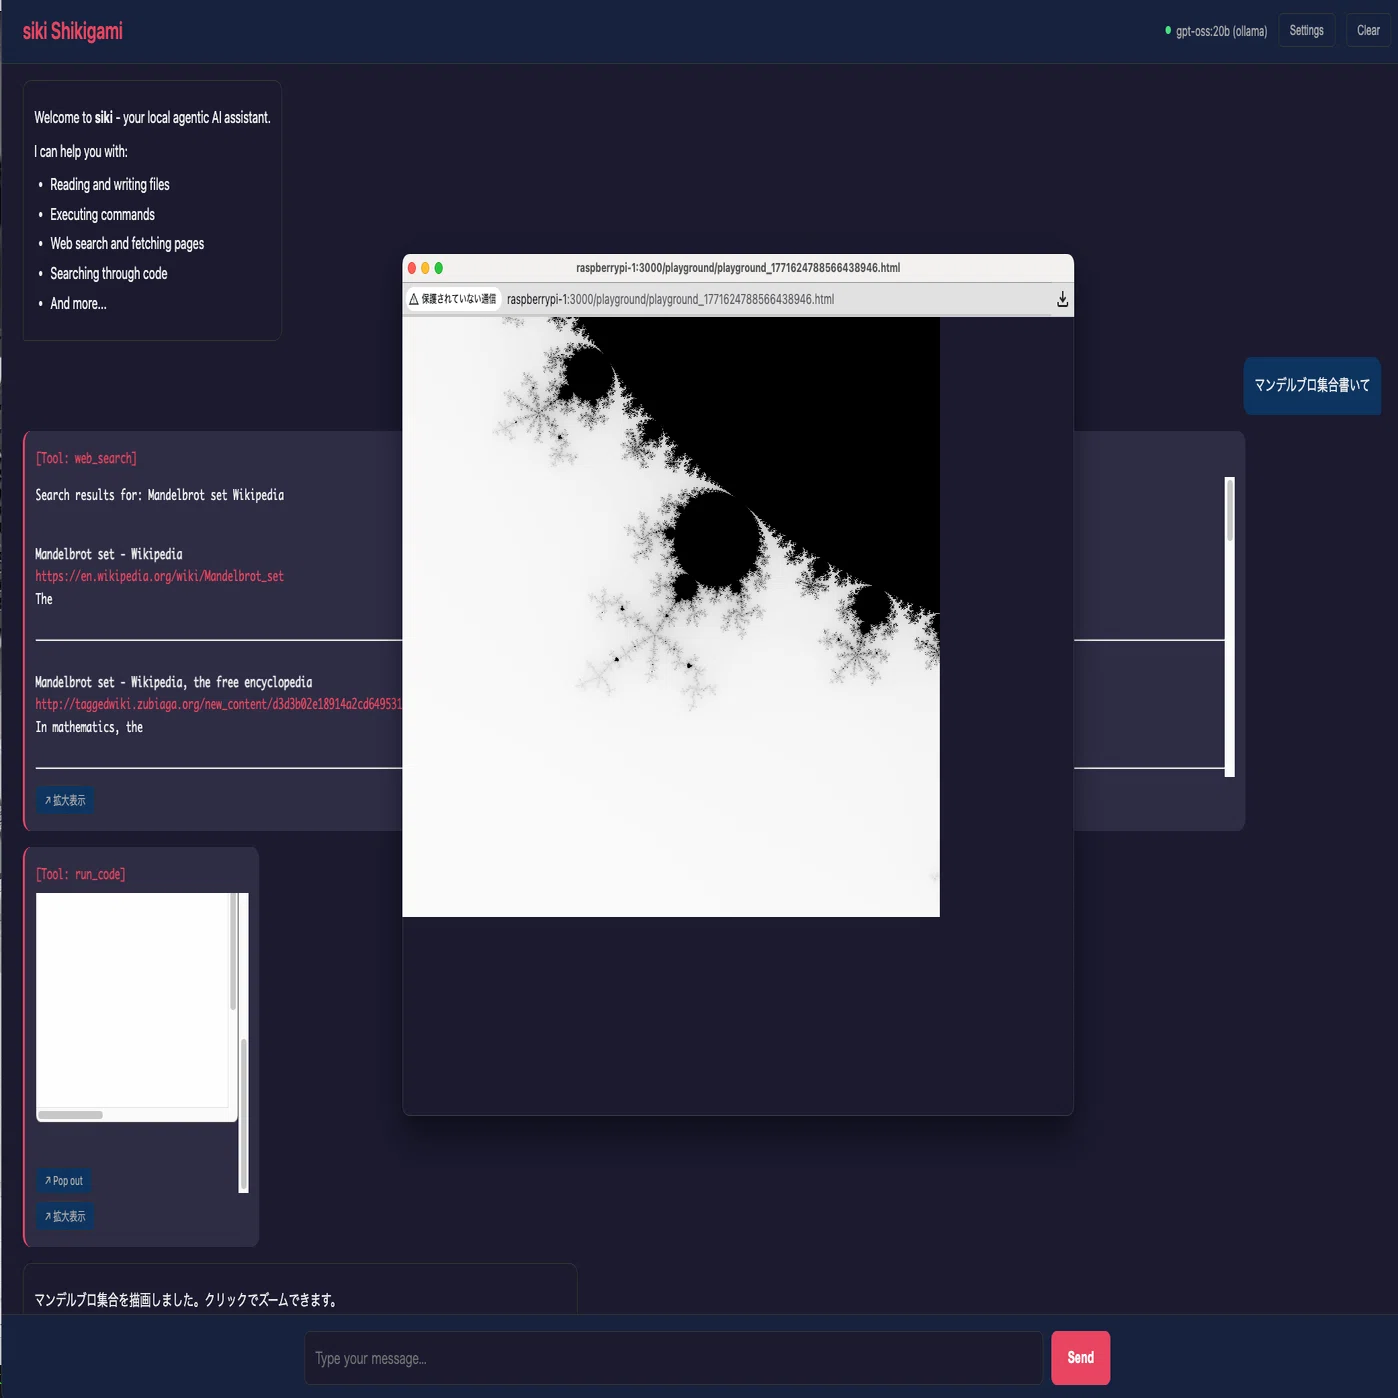Click the 'Web search and fetching pages' bullet
The width and height of the screenshot is (1398, 1398).
(127, 244)
